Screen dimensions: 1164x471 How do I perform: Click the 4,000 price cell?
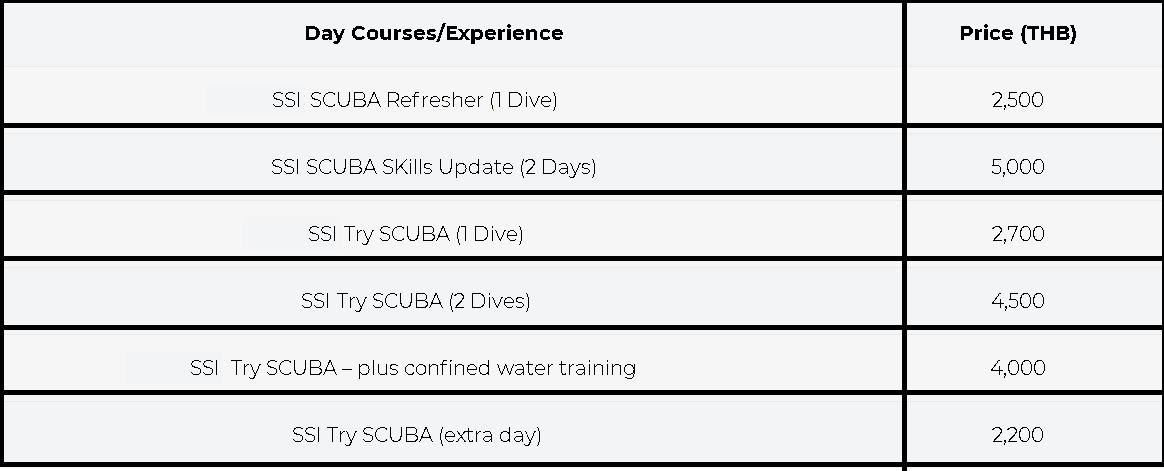tap(1017, 368)
